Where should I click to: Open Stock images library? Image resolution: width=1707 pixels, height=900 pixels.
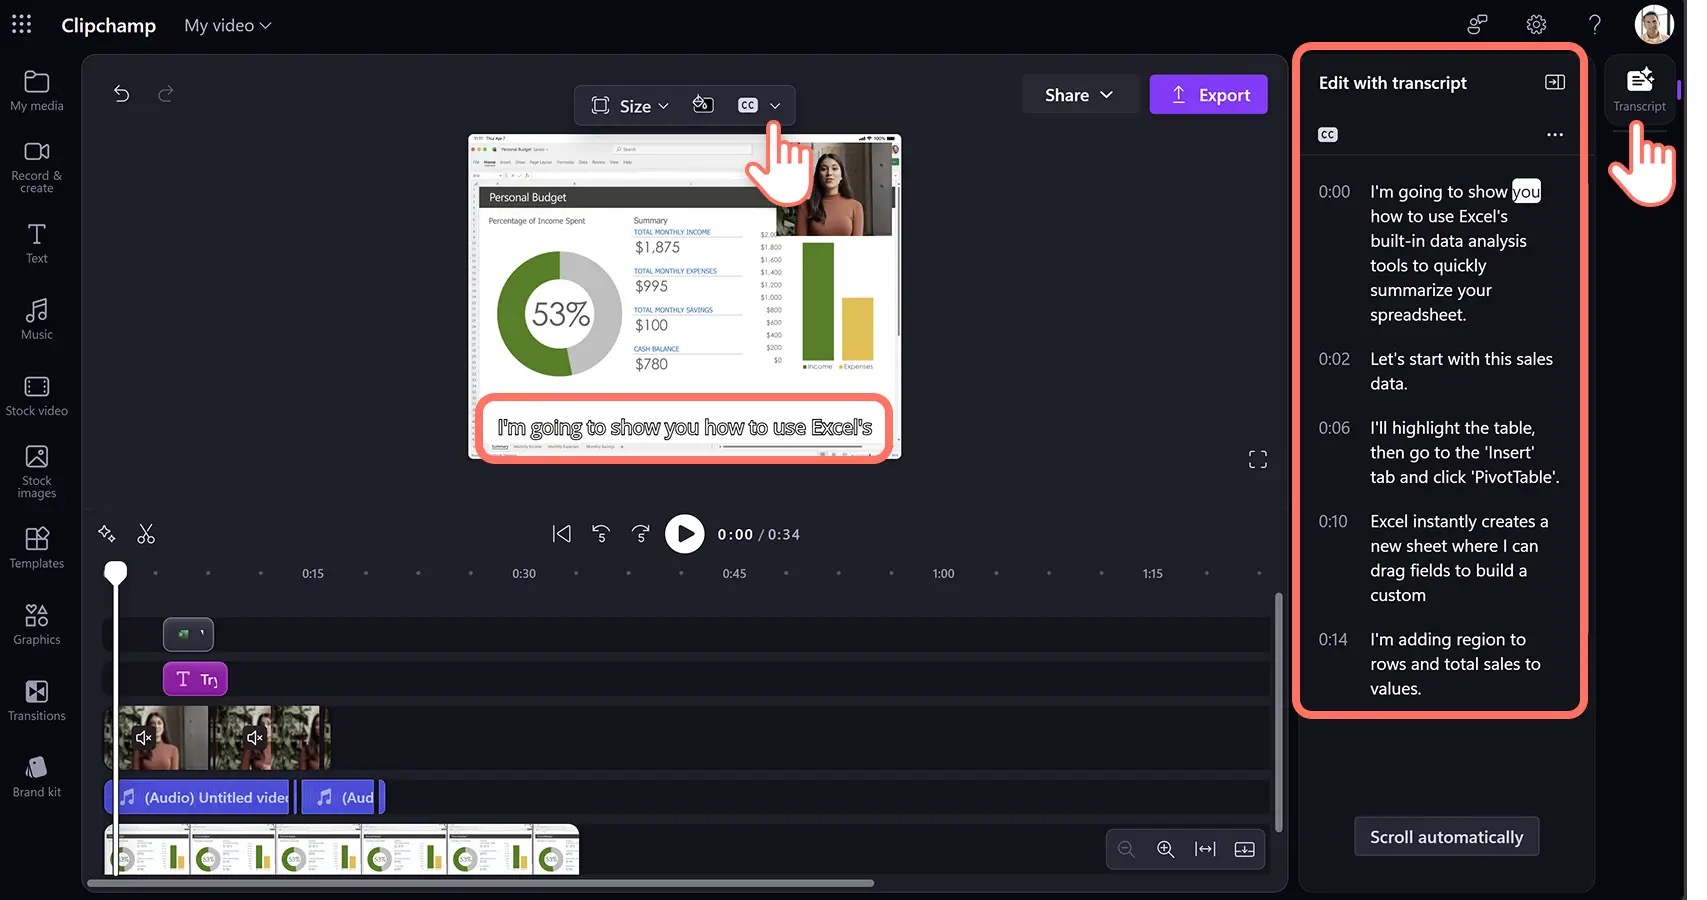pyautogui.click(x=37, y=472)
